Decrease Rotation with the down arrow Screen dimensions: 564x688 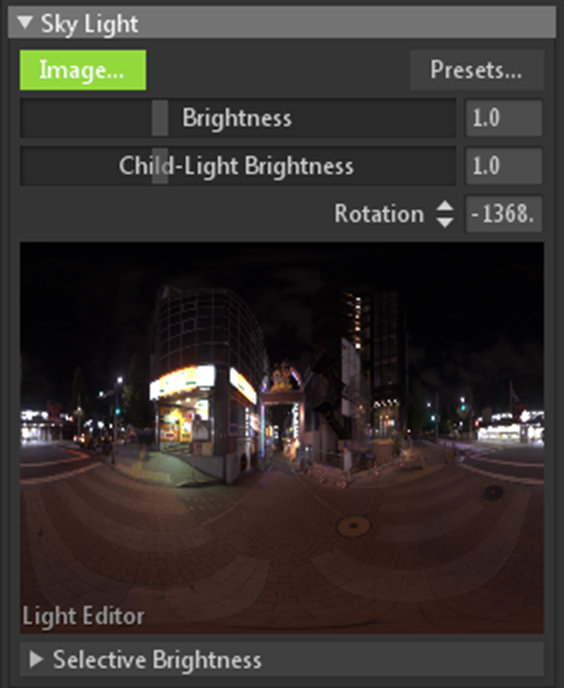(x=445, y=222)
